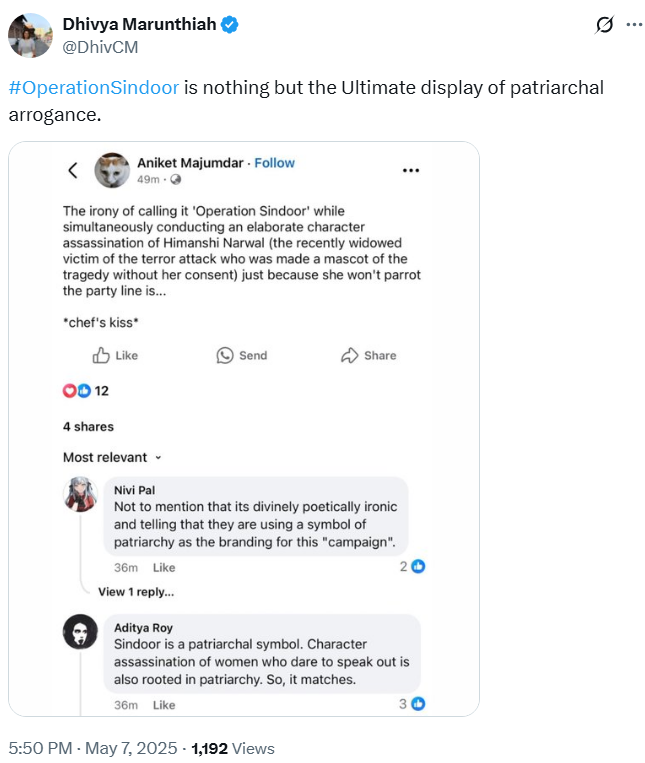
Task: Click the tweet timestamp 5:50 PM May 7, 2025
Action: (92, 748)
